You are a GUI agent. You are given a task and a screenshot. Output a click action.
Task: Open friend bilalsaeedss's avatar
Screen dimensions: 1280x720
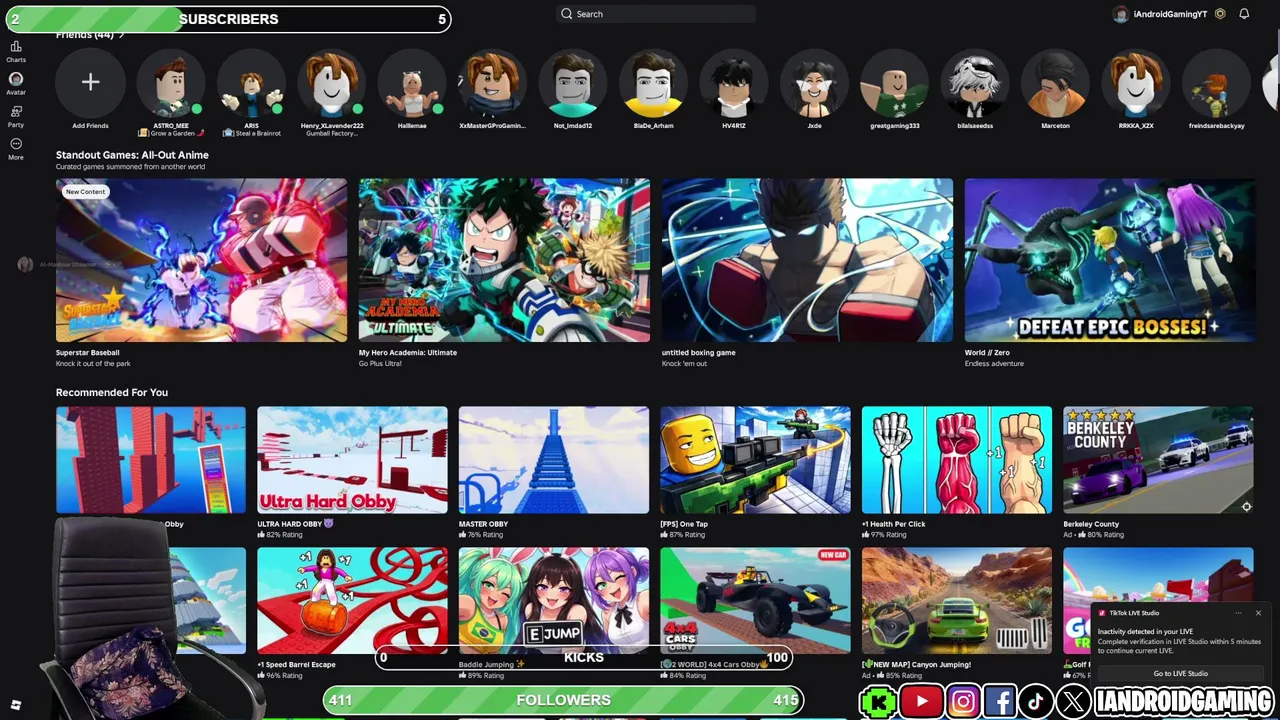[975, 82]
